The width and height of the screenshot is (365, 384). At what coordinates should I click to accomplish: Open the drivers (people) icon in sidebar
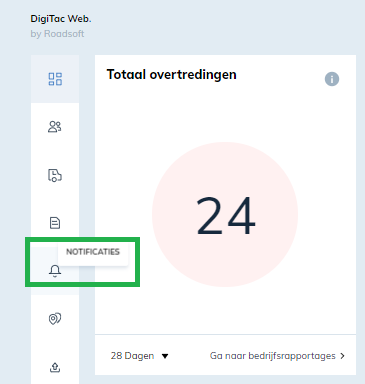[55, 127]
